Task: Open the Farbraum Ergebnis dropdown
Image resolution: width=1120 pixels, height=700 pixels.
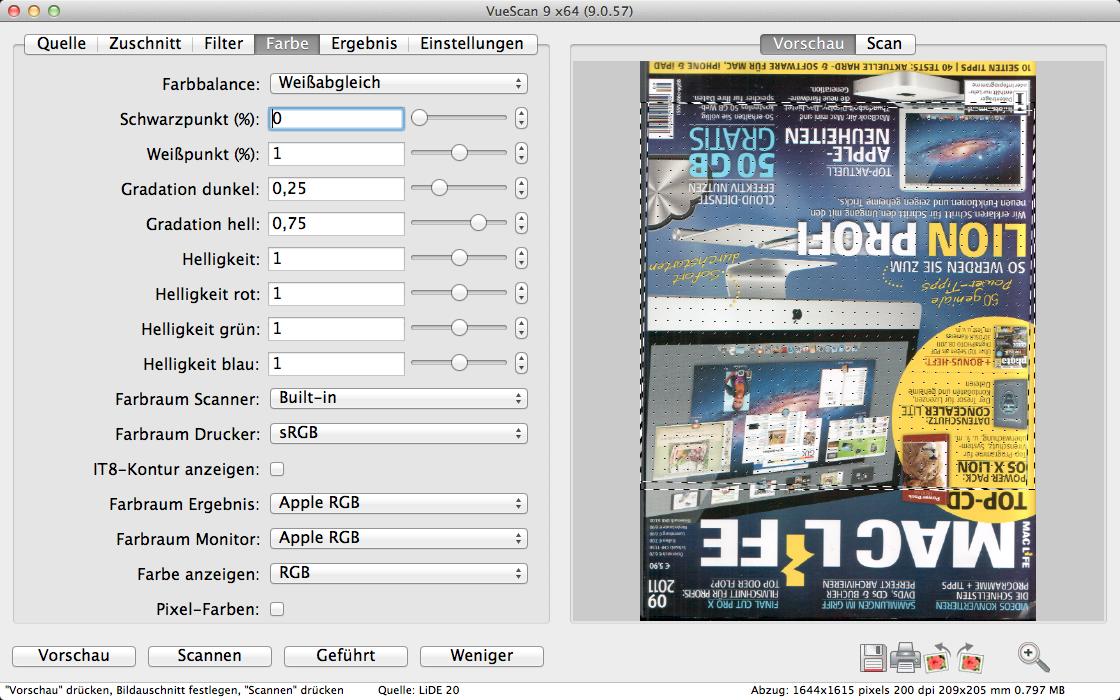Action: tap(399, 503)
